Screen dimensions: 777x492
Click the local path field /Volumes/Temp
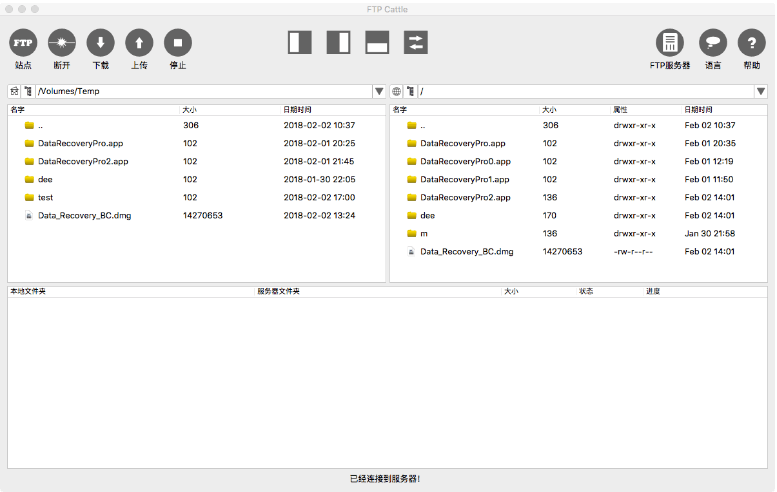pyautogui.click(x=204, y=91)
